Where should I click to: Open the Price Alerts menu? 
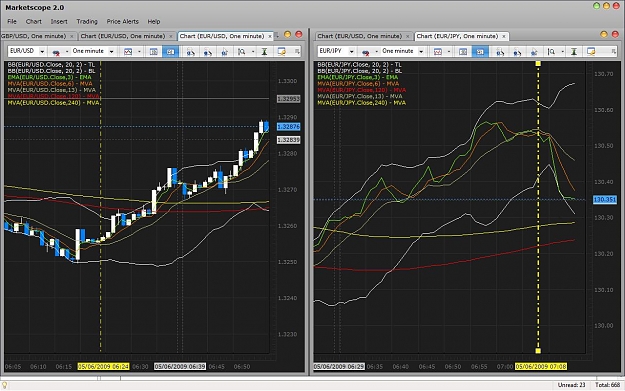point(122,22)
